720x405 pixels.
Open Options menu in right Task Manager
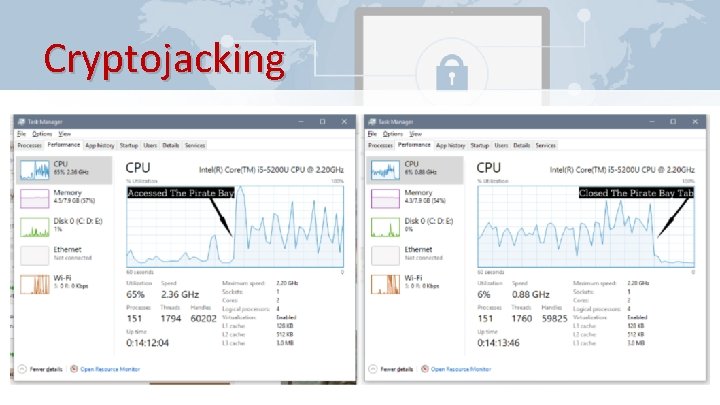click(393, 134)
